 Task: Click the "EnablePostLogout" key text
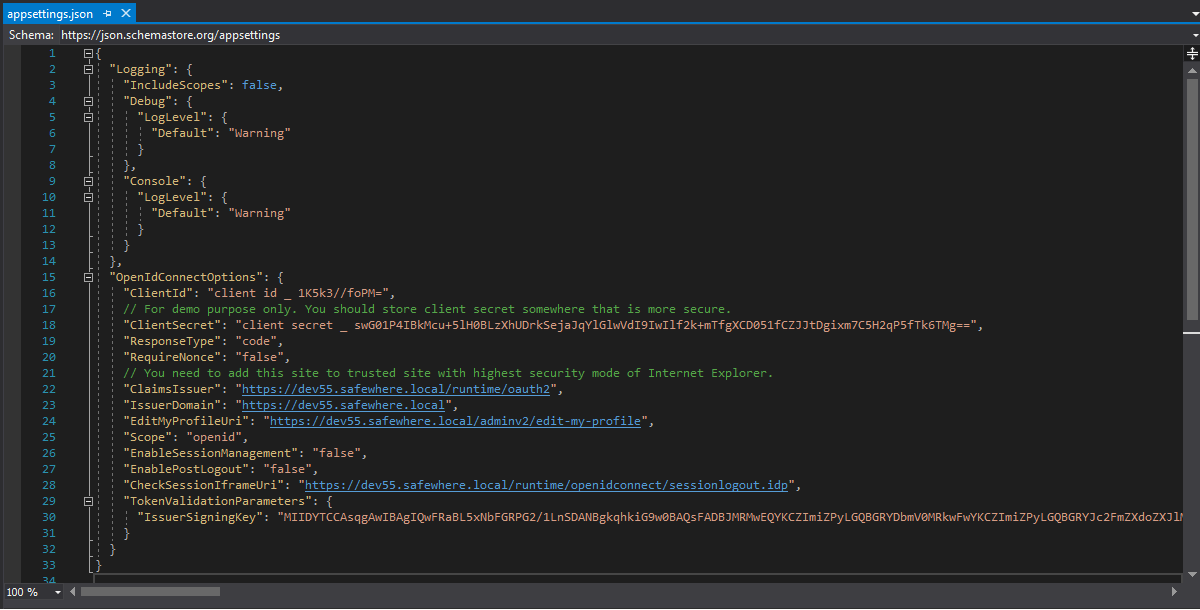pyautogui.click(x=186, y=469)
